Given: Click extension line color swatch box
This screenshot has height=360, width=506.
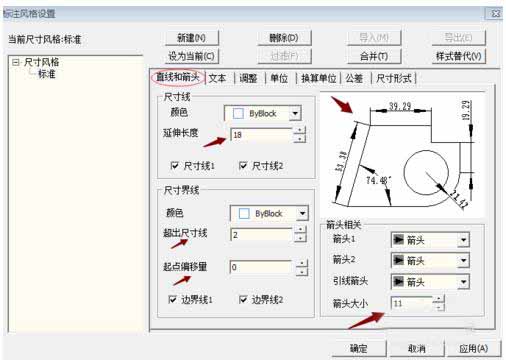Looking at the screenshot, I should [244, 213].
